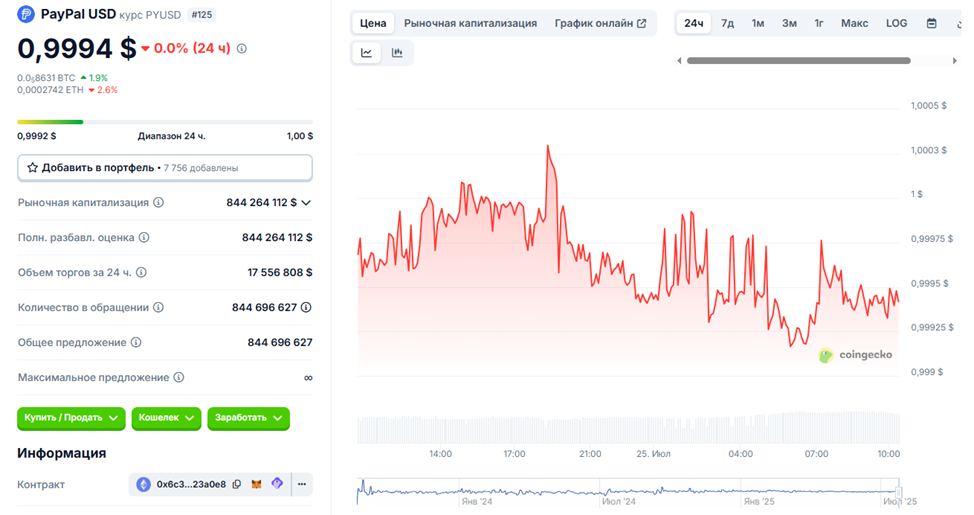
Task: Click the purple diamond icon in contract row
Action: click(277, 483)
